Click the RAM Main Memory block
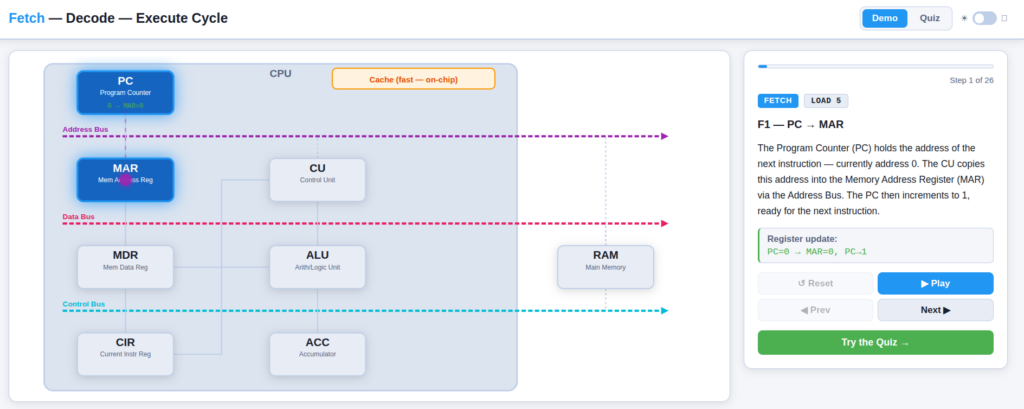Image resolution: width=1024 pixels, height=409 pixels. (x=605, y=267)
